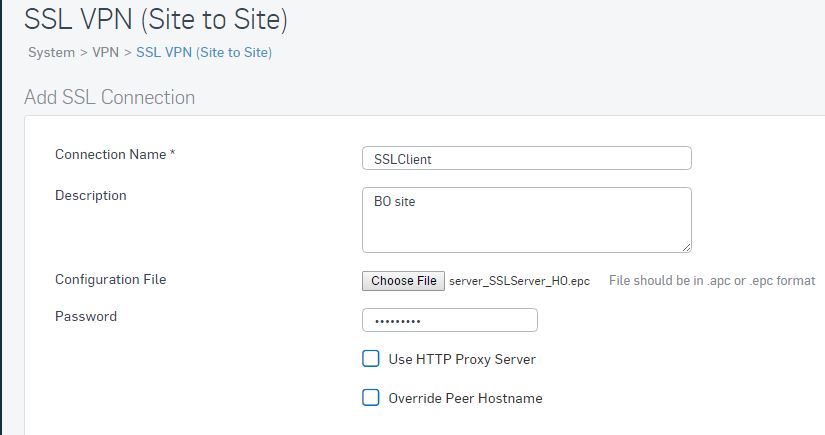The image size is (825, 435).
Task: Click the SSL VPN (Site to Site) page title
Action: [x=156, y=19]
